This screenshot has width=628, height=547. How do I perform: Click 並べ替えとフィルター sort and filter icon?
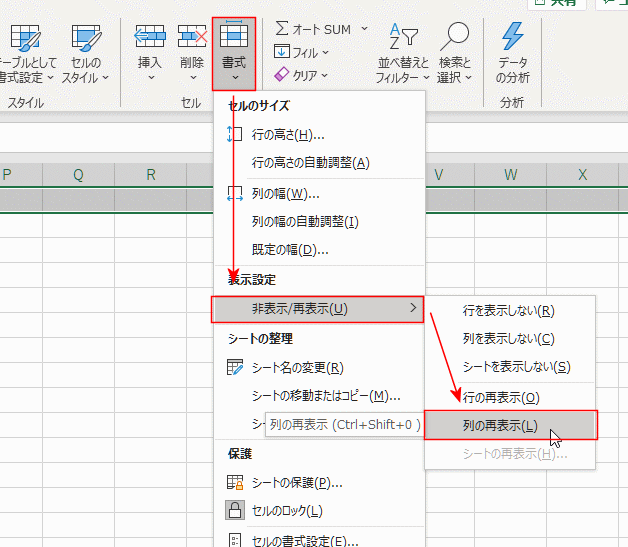404,38
